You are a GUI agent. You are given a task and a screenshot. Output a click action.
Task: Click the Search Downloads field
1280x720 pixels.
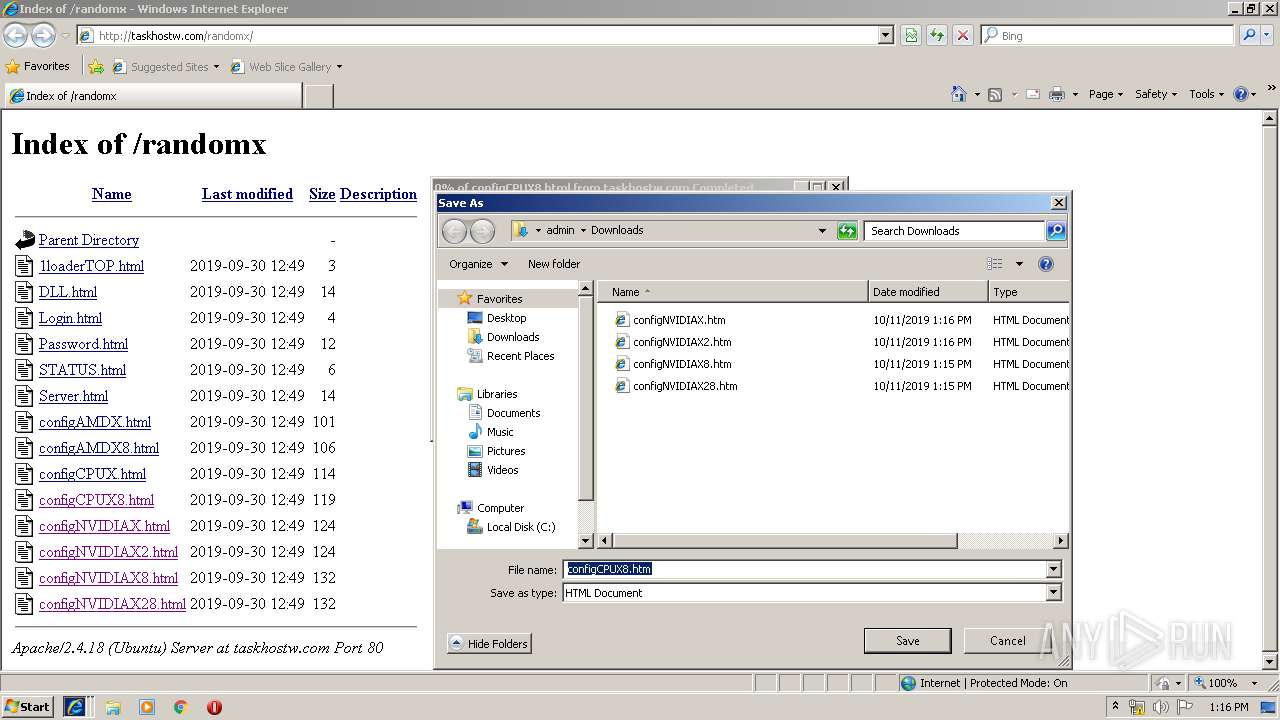click(955, 231)
